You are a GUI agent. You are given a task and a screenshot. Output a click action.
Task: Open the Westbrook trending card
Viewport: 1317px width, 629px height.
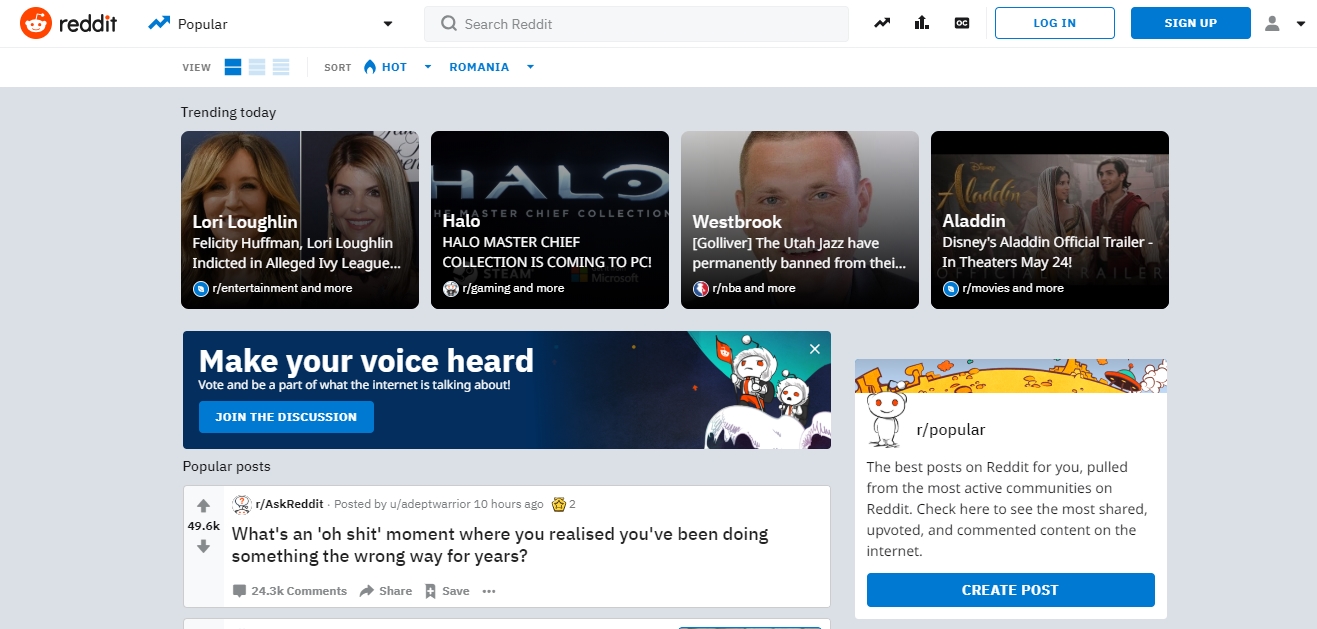(800, 220)
